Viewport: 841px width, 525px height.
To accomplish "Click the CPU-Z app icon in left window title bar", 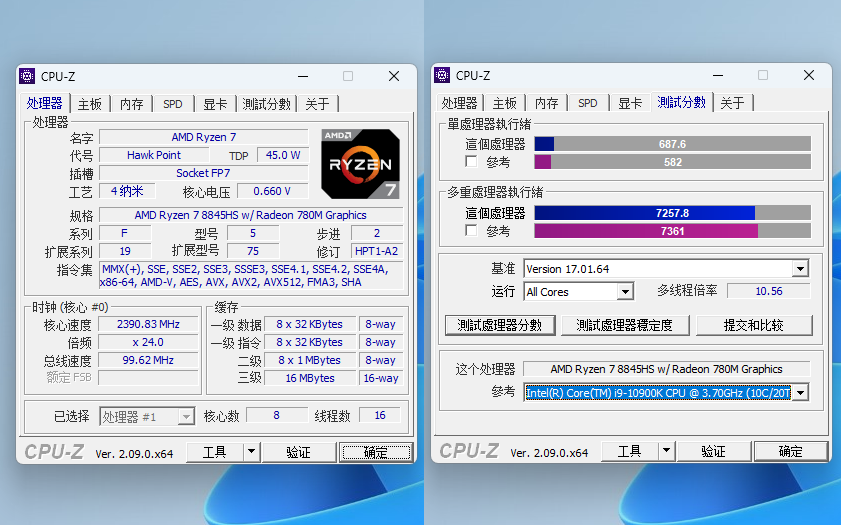I will 27,76.
